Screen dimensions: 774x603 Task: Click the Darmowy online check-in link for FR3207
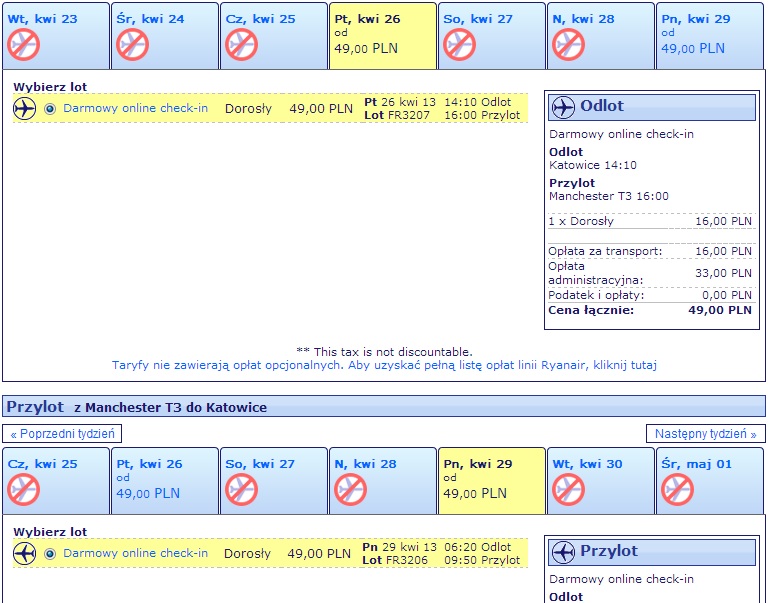[x=135, y=108]
